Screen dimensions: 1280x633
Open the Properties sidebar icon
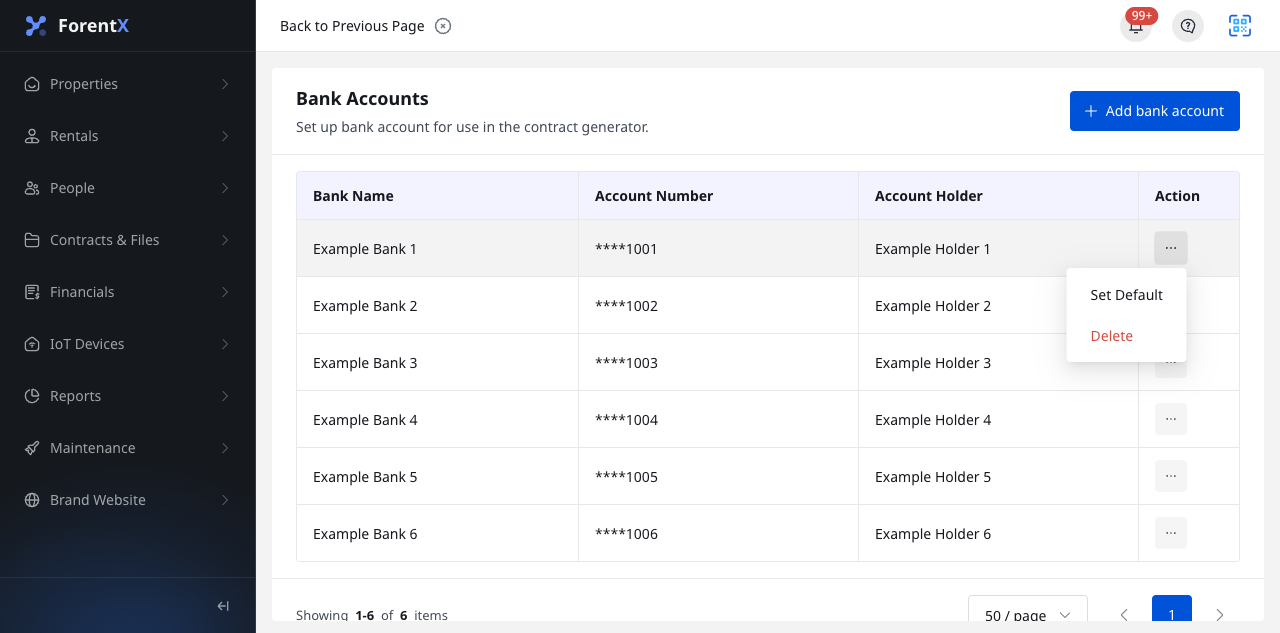pos(32,84)
